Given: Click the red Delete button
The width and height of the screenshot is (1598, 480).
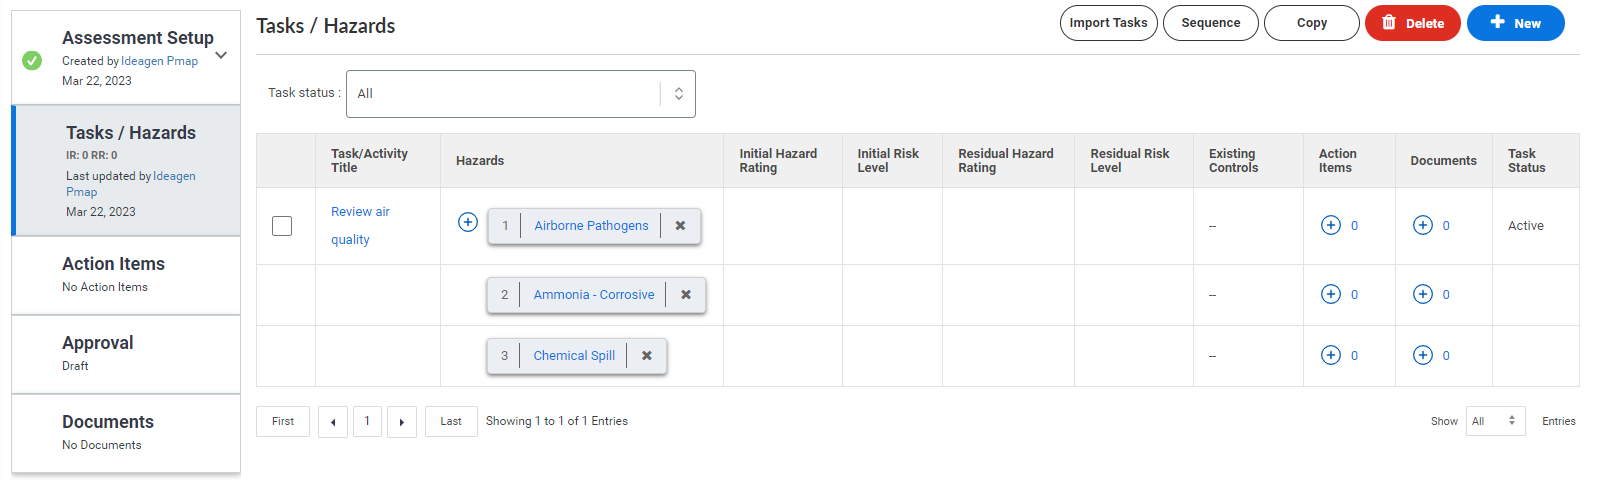Looking at the screenshot, I should [1413, 23].
